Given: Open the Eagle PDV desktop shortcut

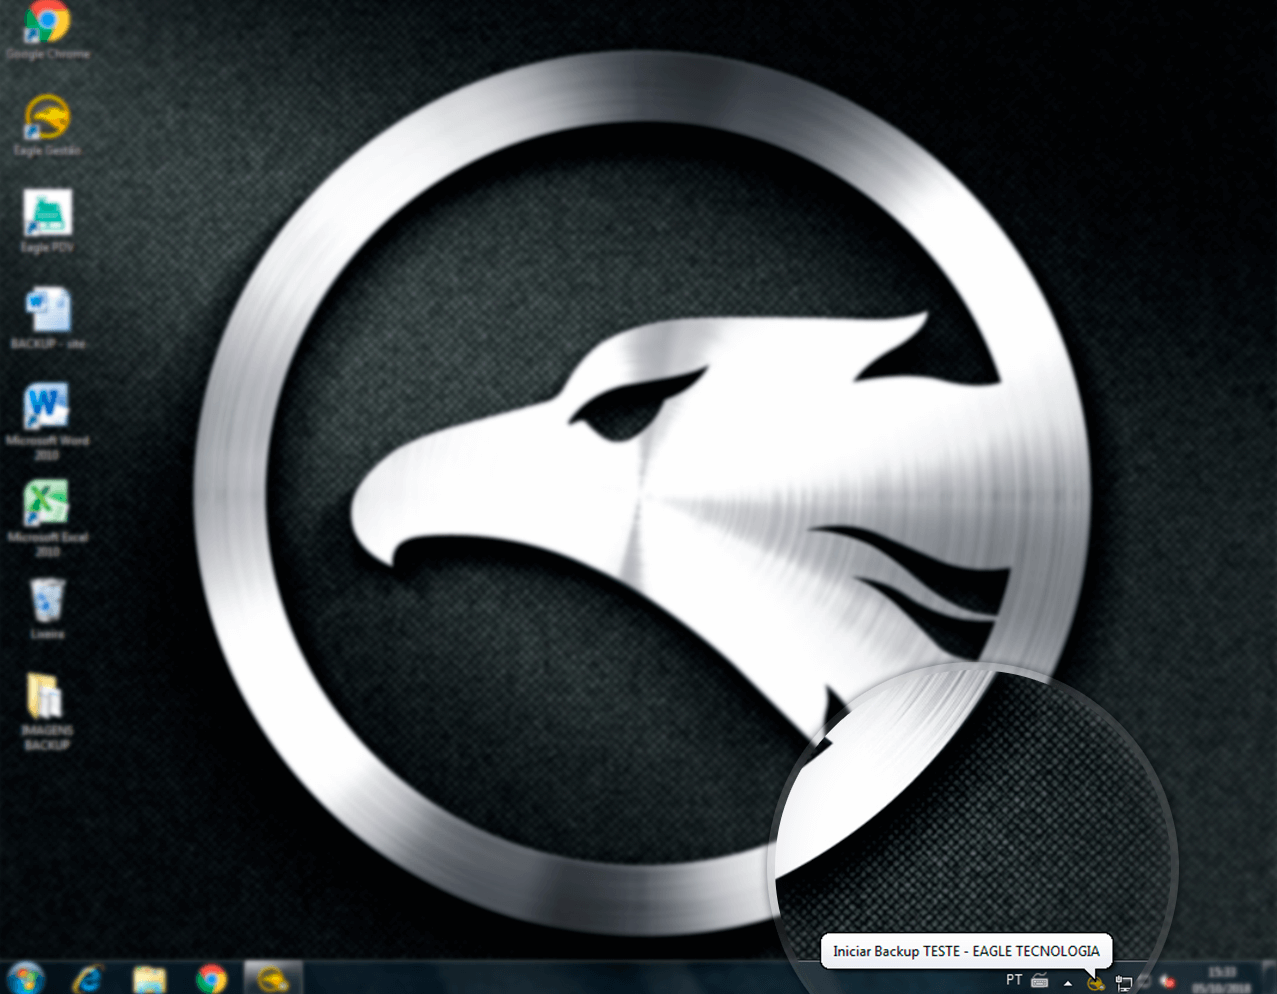Looking at the screenshot, I should [47, 221].
